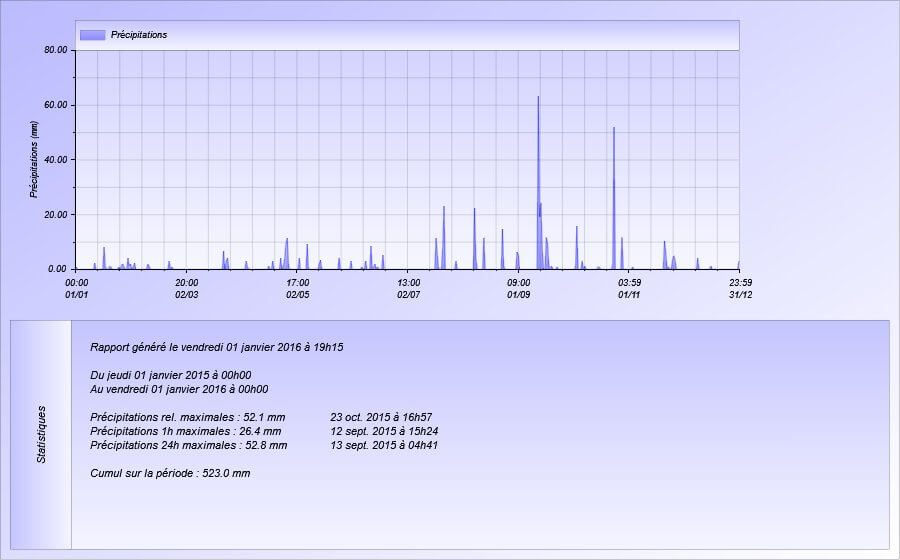
Task: Click the 13:00 02/07 x-axis label
Action: click(408, 289)
